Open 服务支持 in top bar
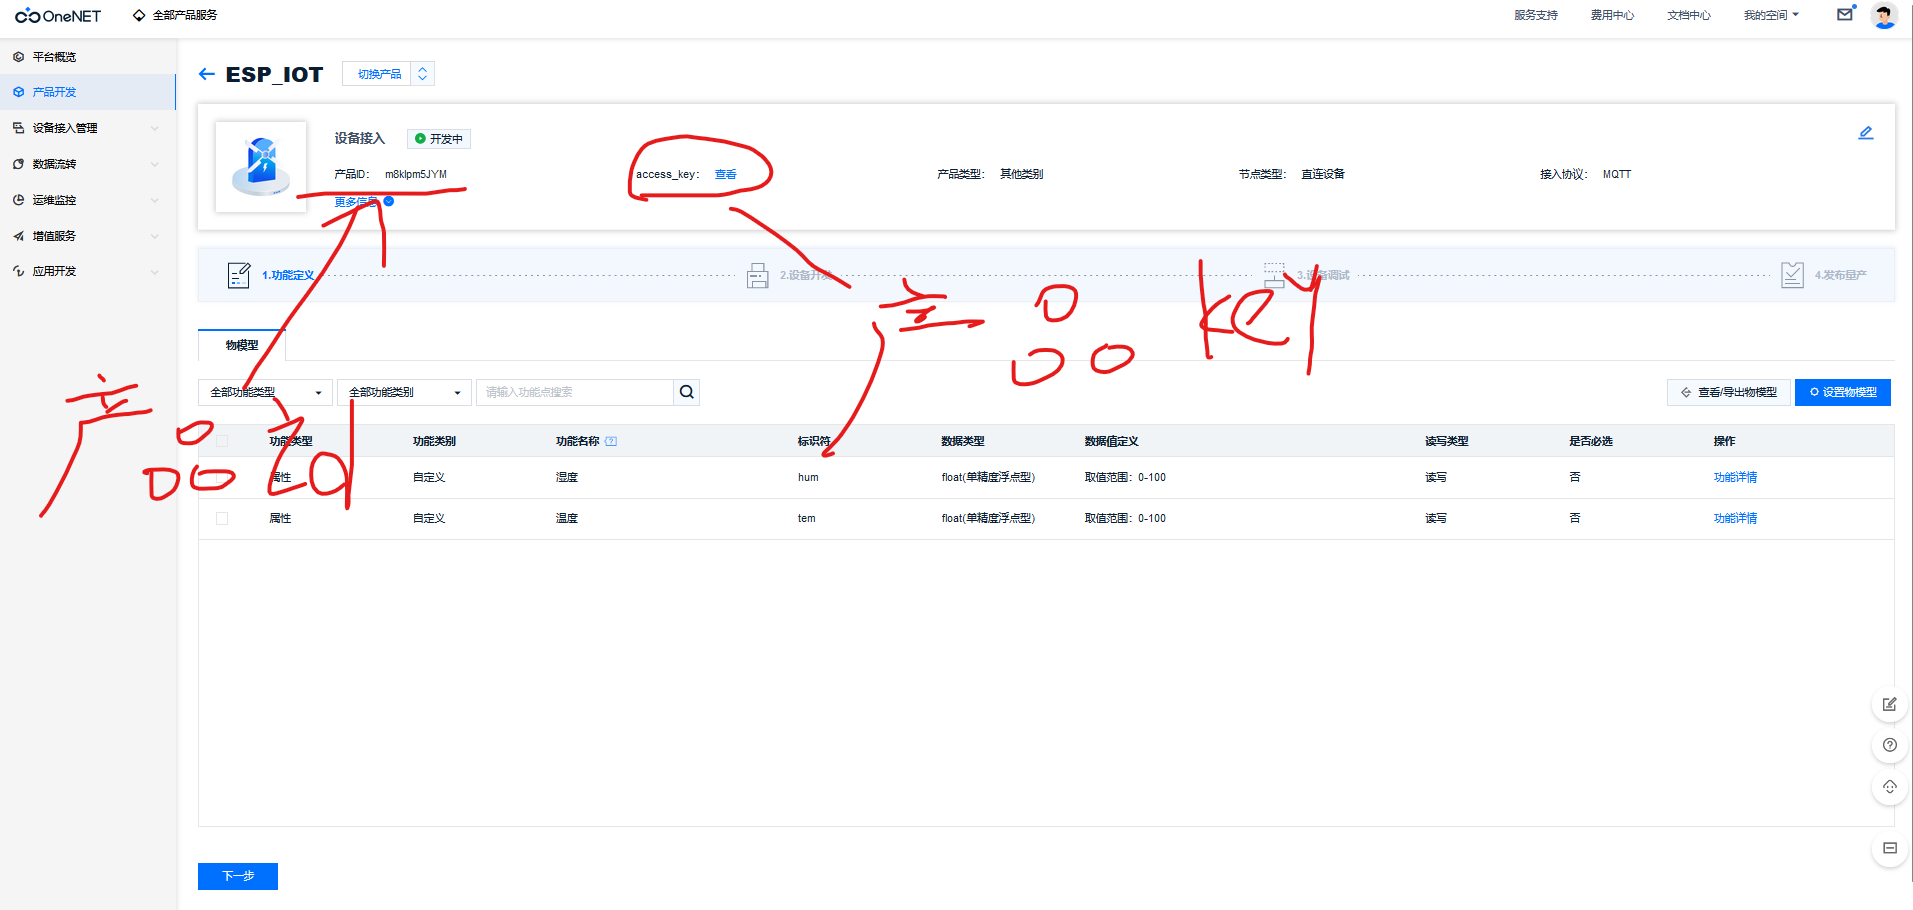The height and width of the screenshot is (910, 1913). [x=1536, y=15]
